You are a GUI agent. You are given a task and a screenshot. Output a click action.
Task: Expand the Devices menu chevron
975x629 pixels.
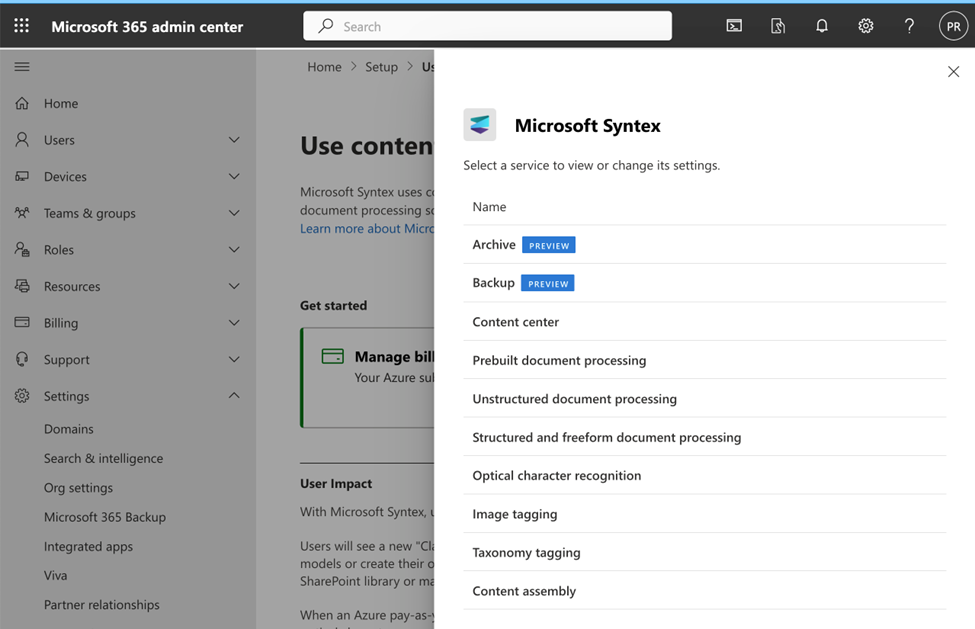coord(234,177)
